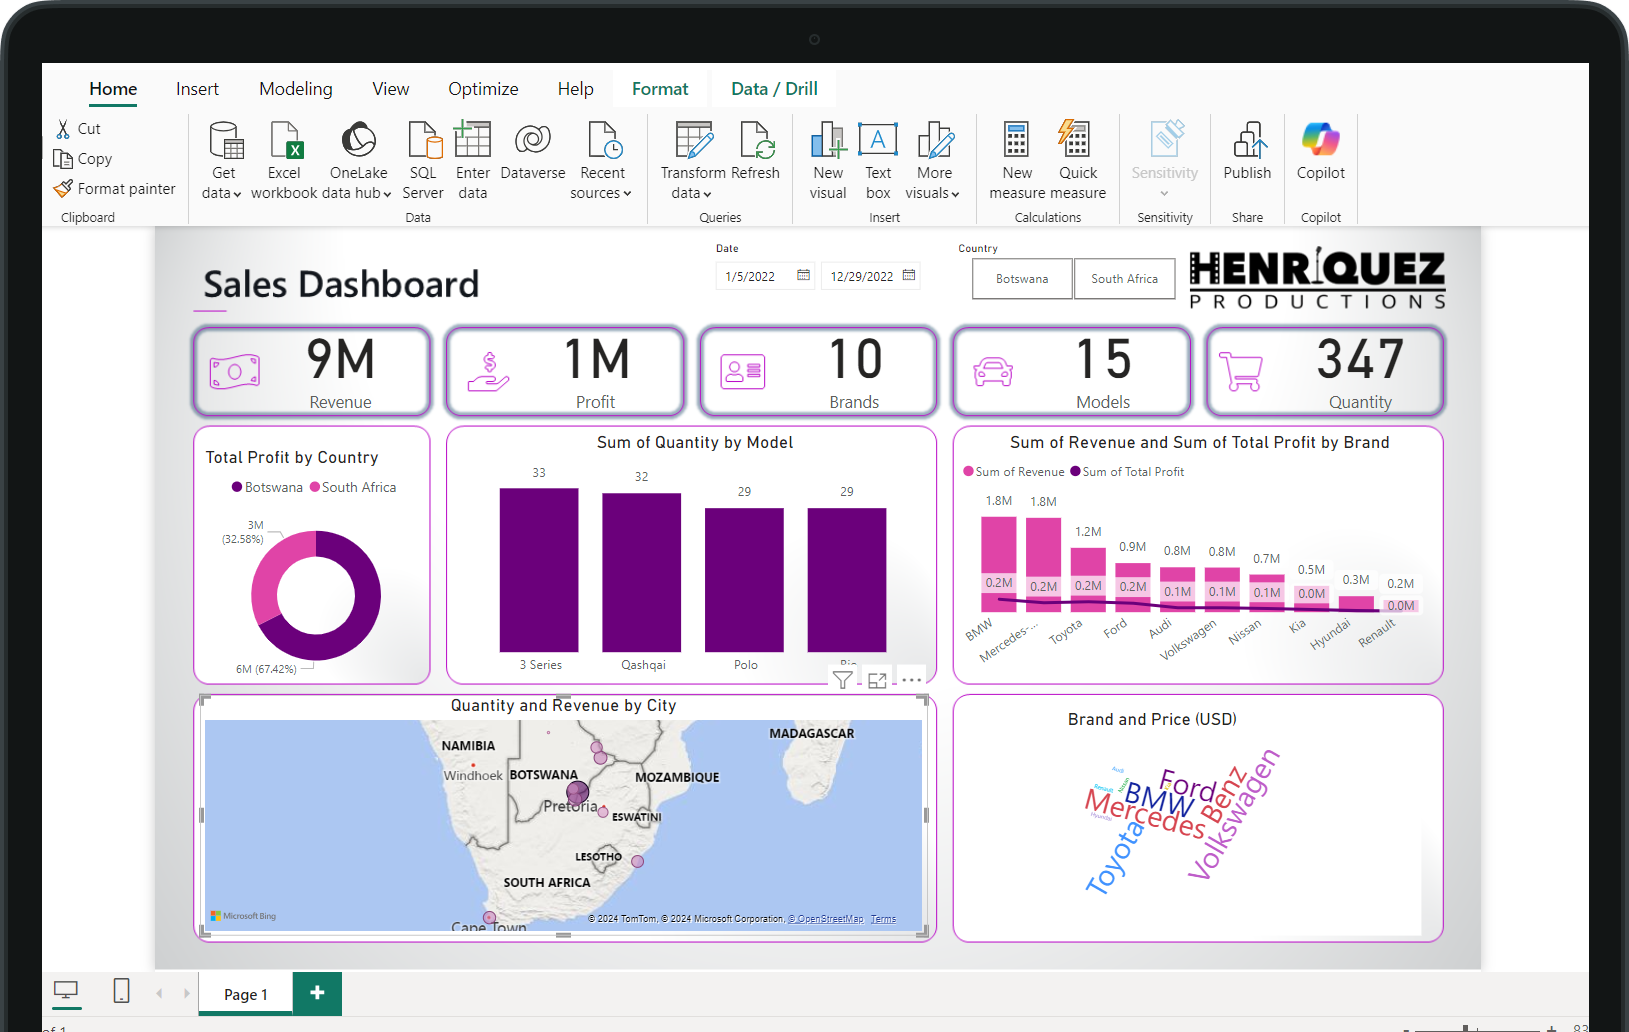This screenshot has height=1032, width=1629.
Task: Toggle Botswana legend in donut chart
Action: [267, 487]
